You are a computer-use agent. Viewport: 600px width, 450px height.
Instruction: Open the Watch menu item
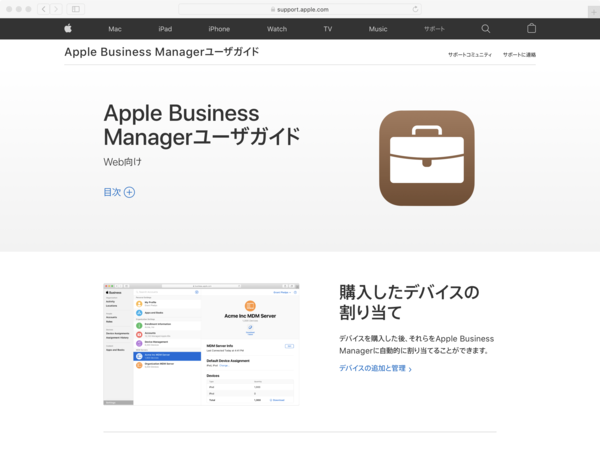277,29
